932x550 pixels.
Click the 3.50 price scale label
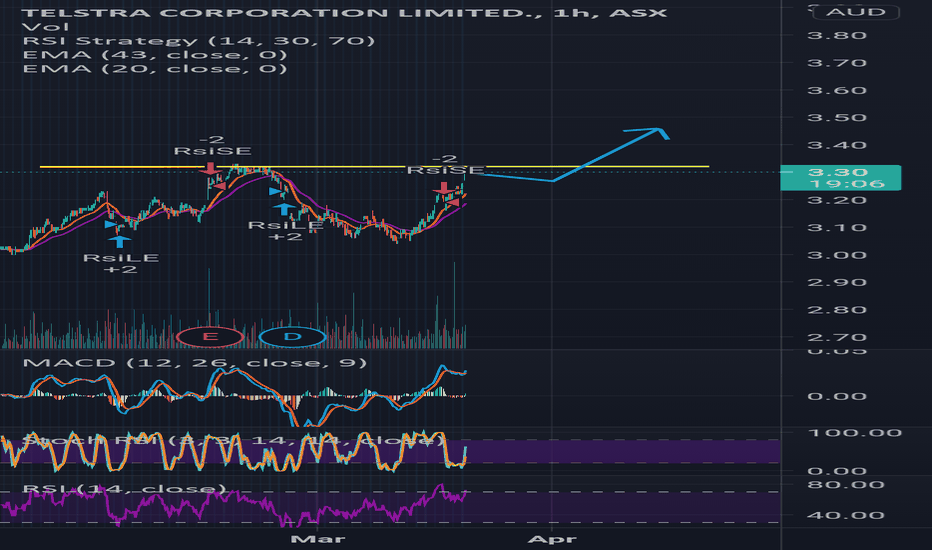[x=837, y=118]
